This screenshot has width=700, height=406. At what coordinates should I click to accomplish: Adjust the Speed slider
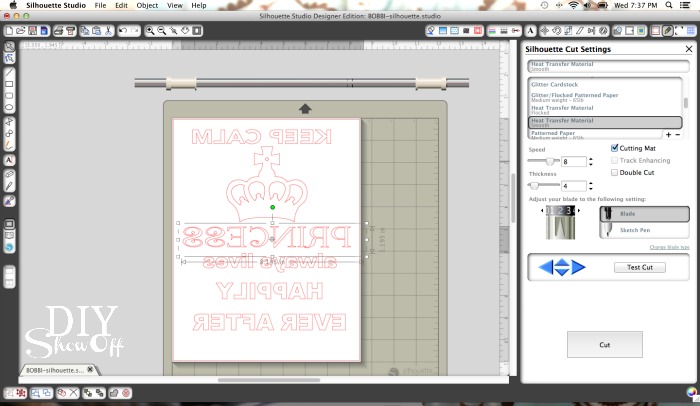click(x=549, y=161)
